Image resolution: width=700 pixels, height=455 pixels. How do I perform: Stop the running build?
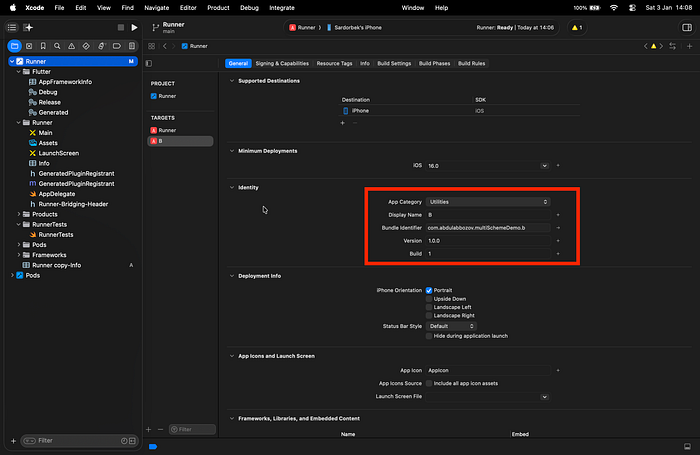(121, 28)
